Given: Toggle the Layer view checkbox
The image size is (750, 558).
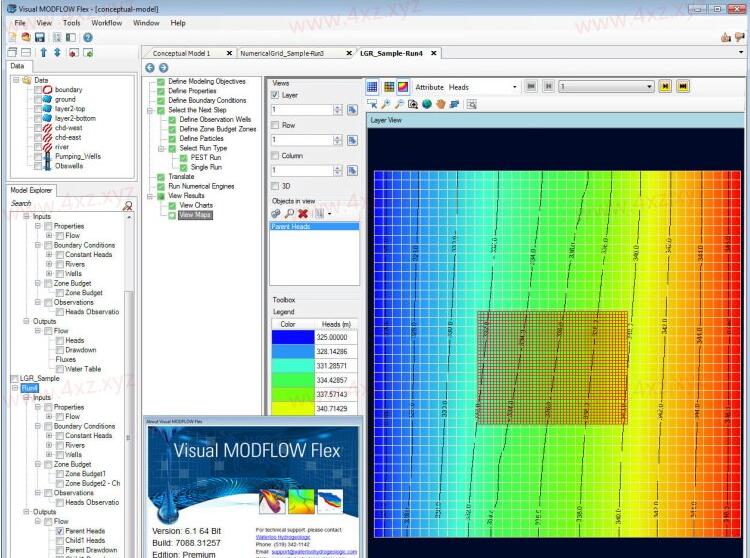Looking at the screenshot, I should coord(275,95).
